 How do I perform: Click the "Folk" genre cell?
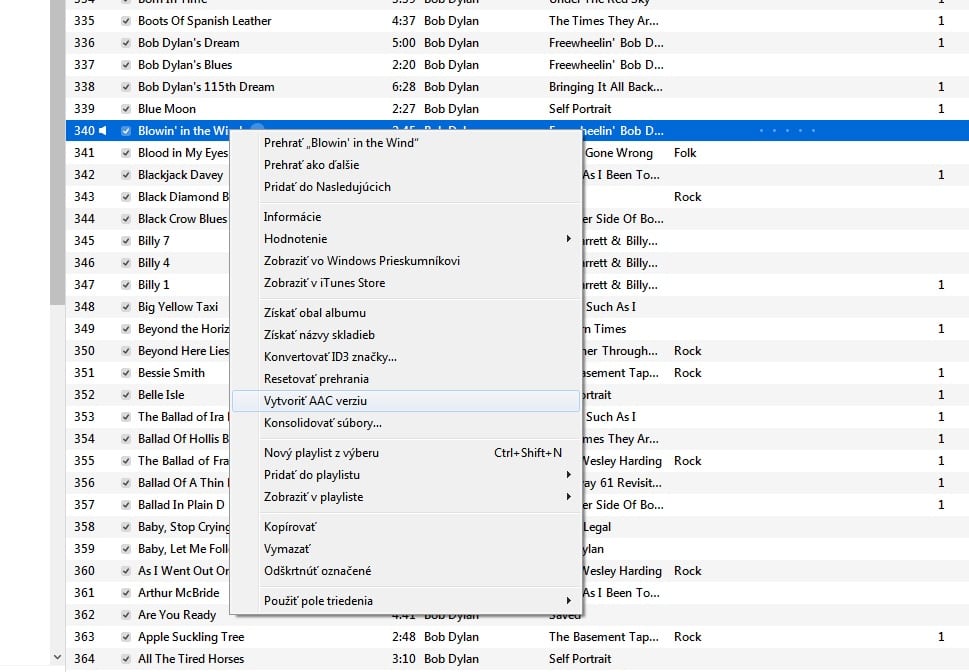coord(685,153)
